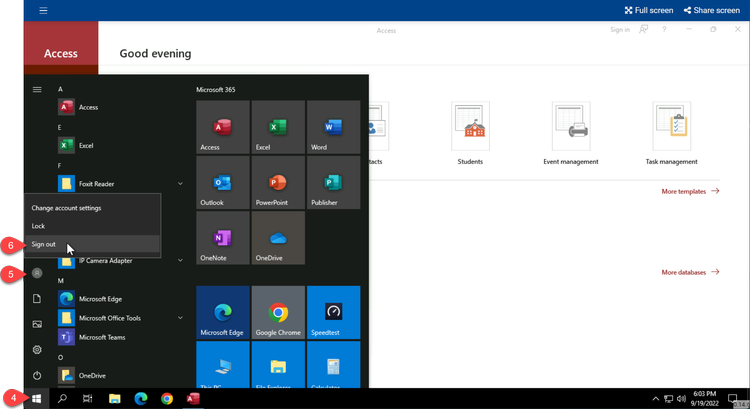Click the network icon in system tray
Image resolution: width=750 pixels, height=409 pixels.
click(x=669, y=398)
